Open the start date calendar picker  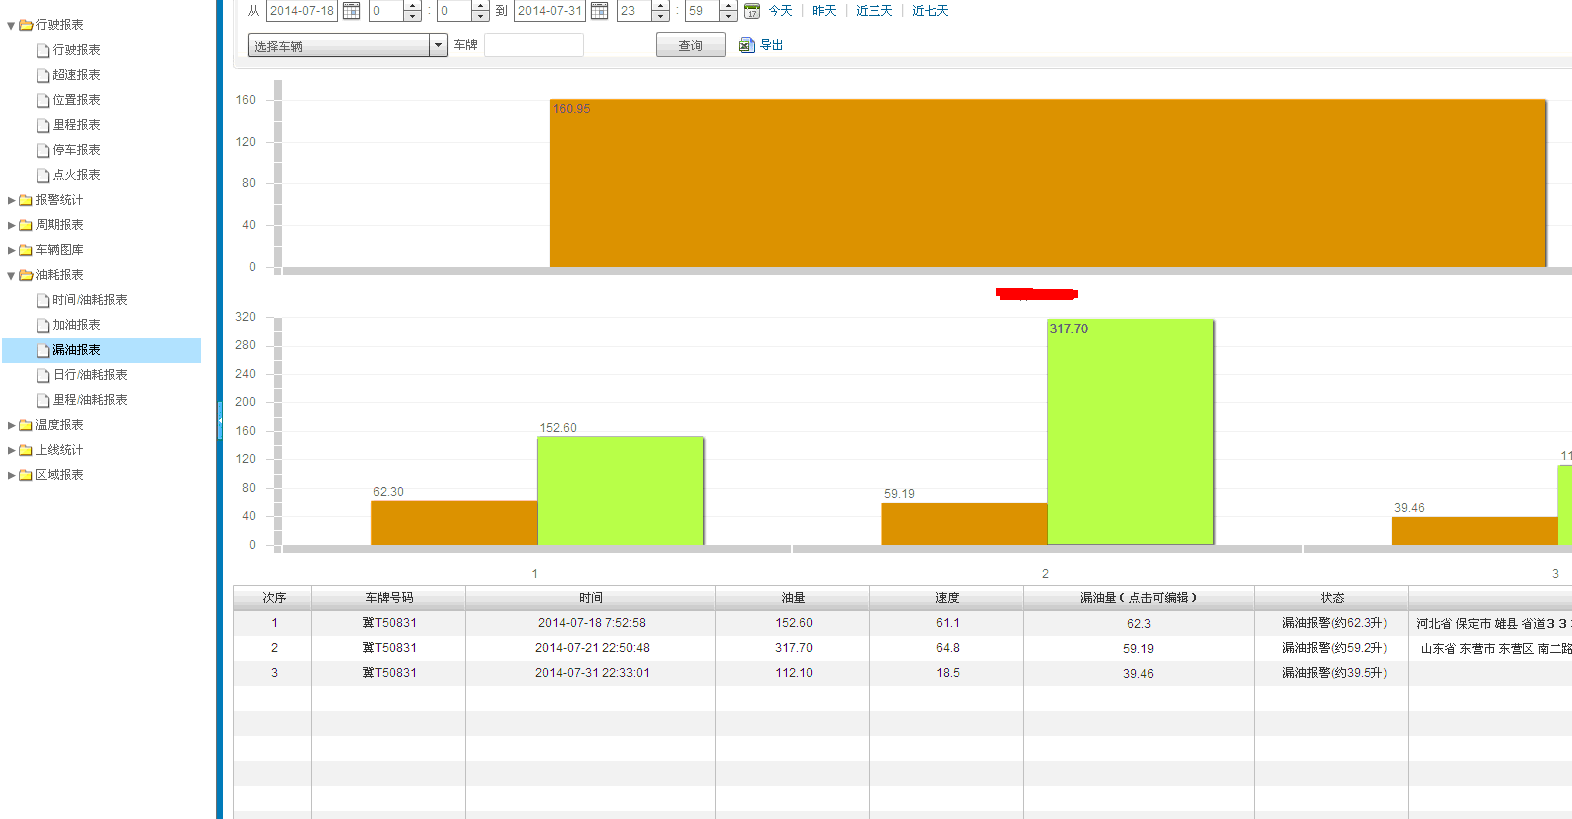click(352, 11)
